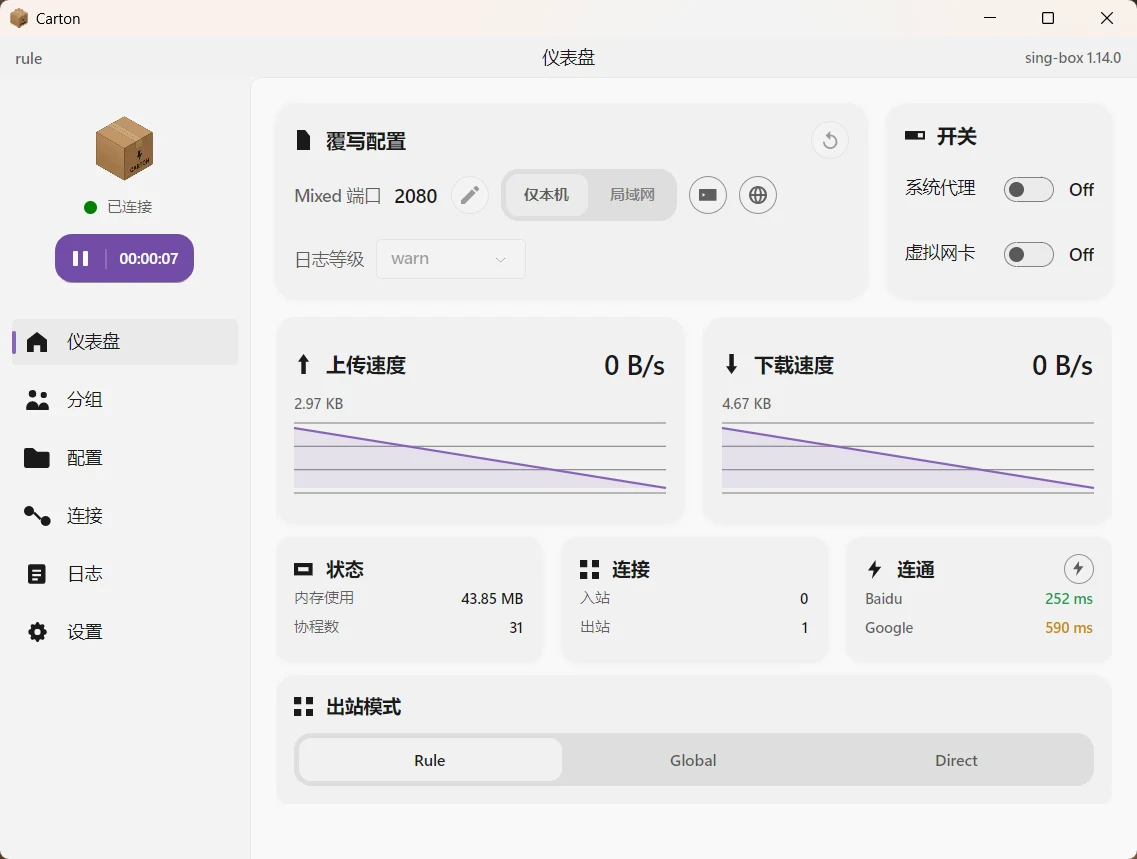Click the 连接 card grid icon

590,569
